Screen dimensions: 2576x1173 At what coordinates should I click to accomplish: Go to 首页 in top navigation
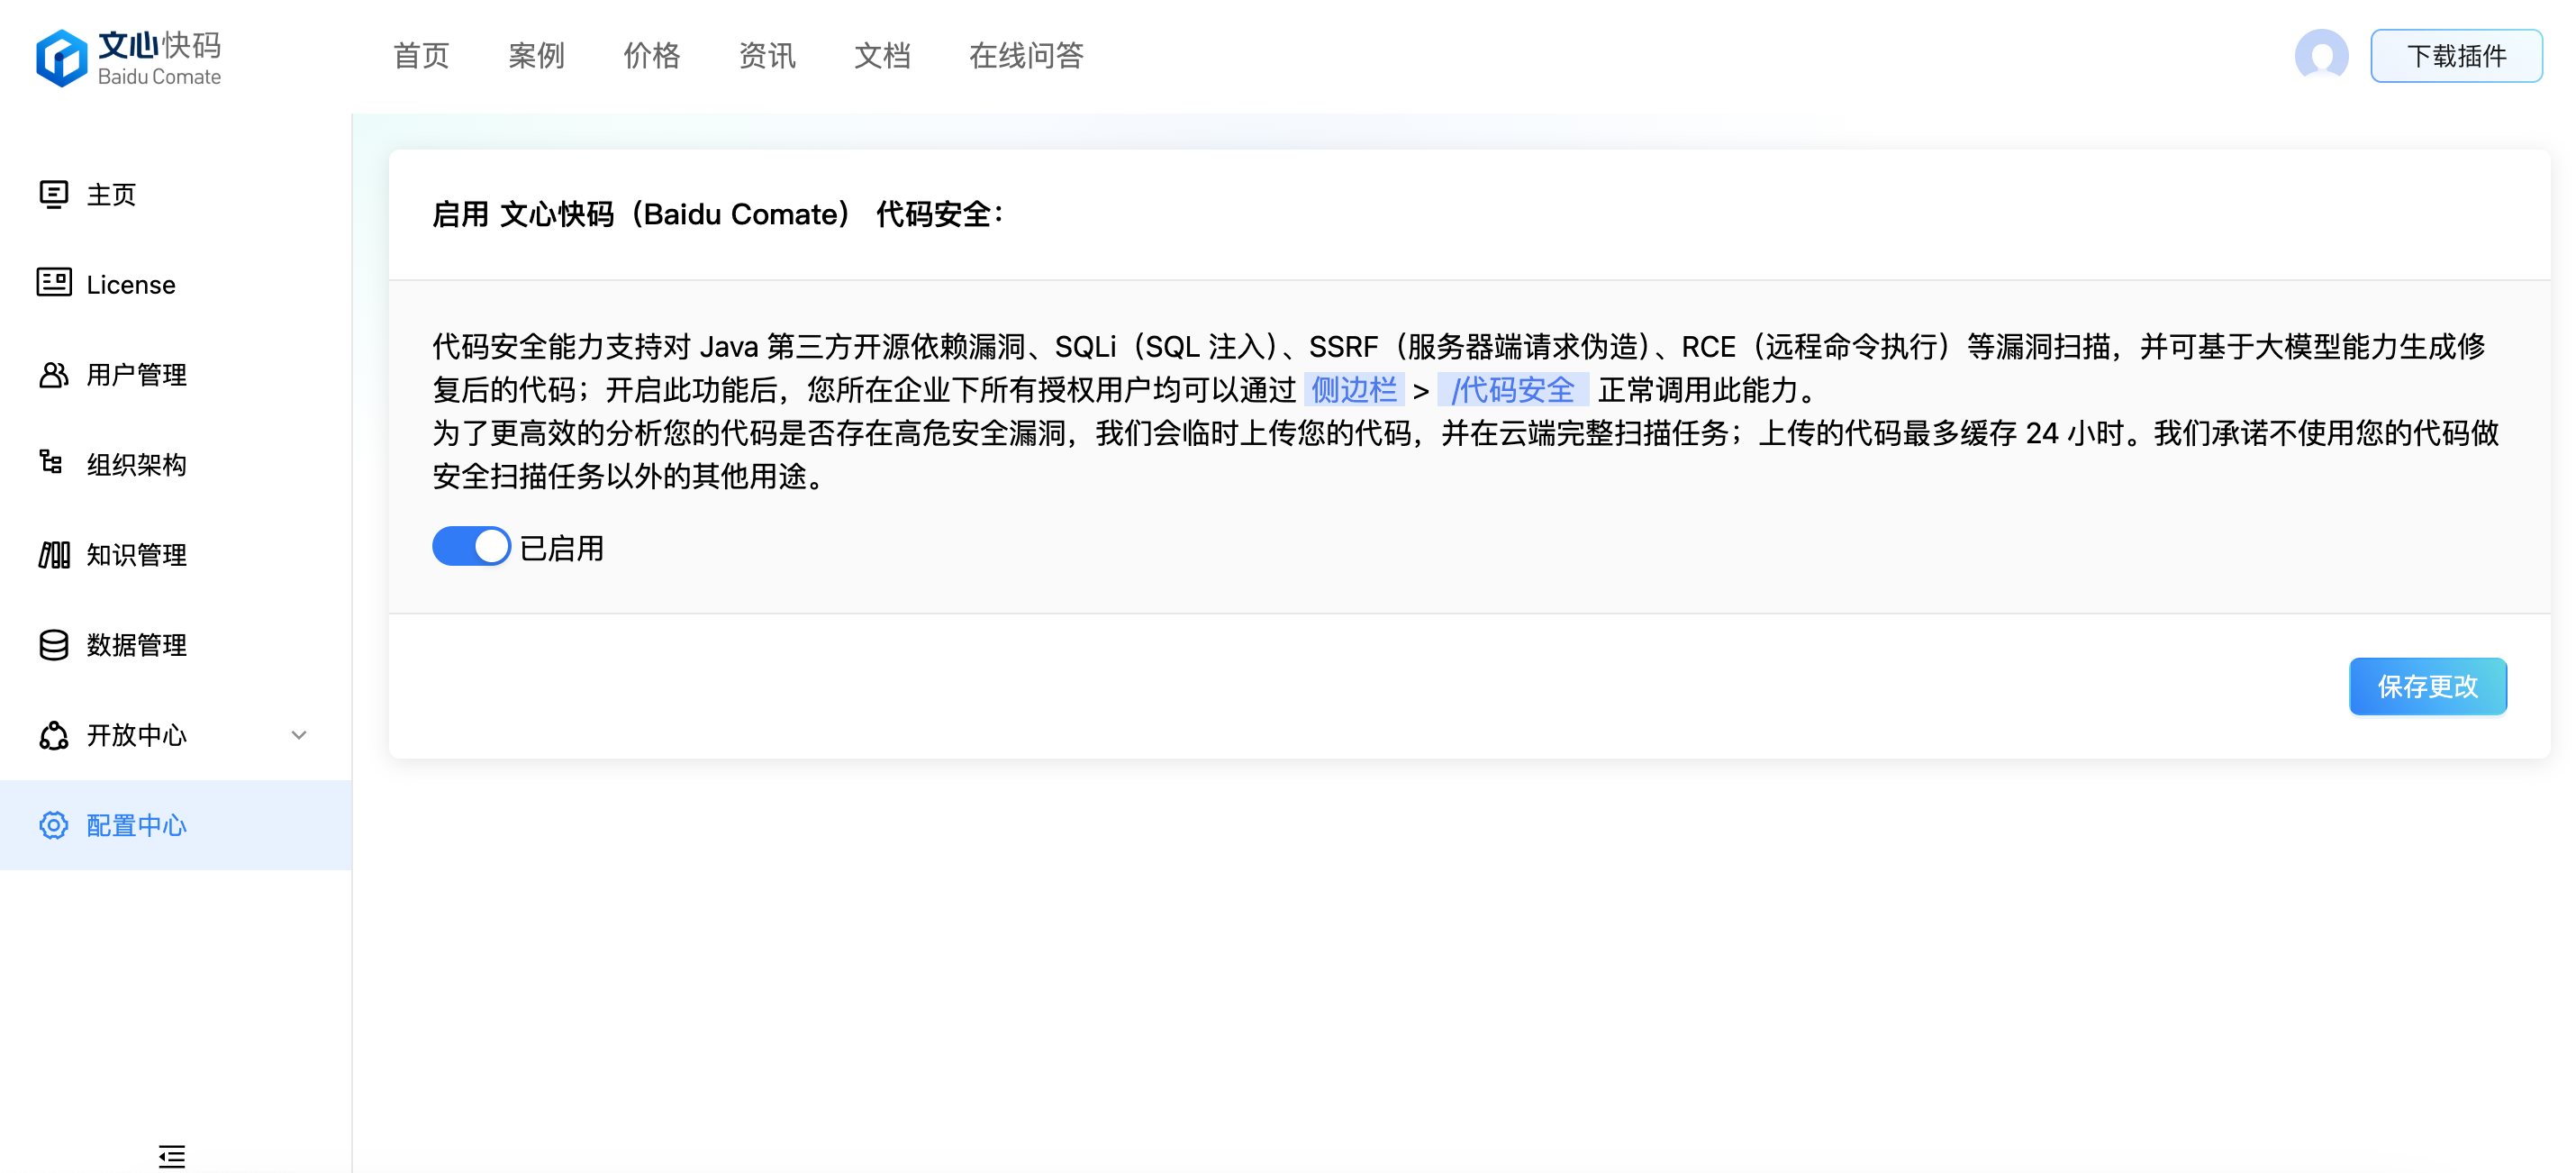tap(421, 56)
